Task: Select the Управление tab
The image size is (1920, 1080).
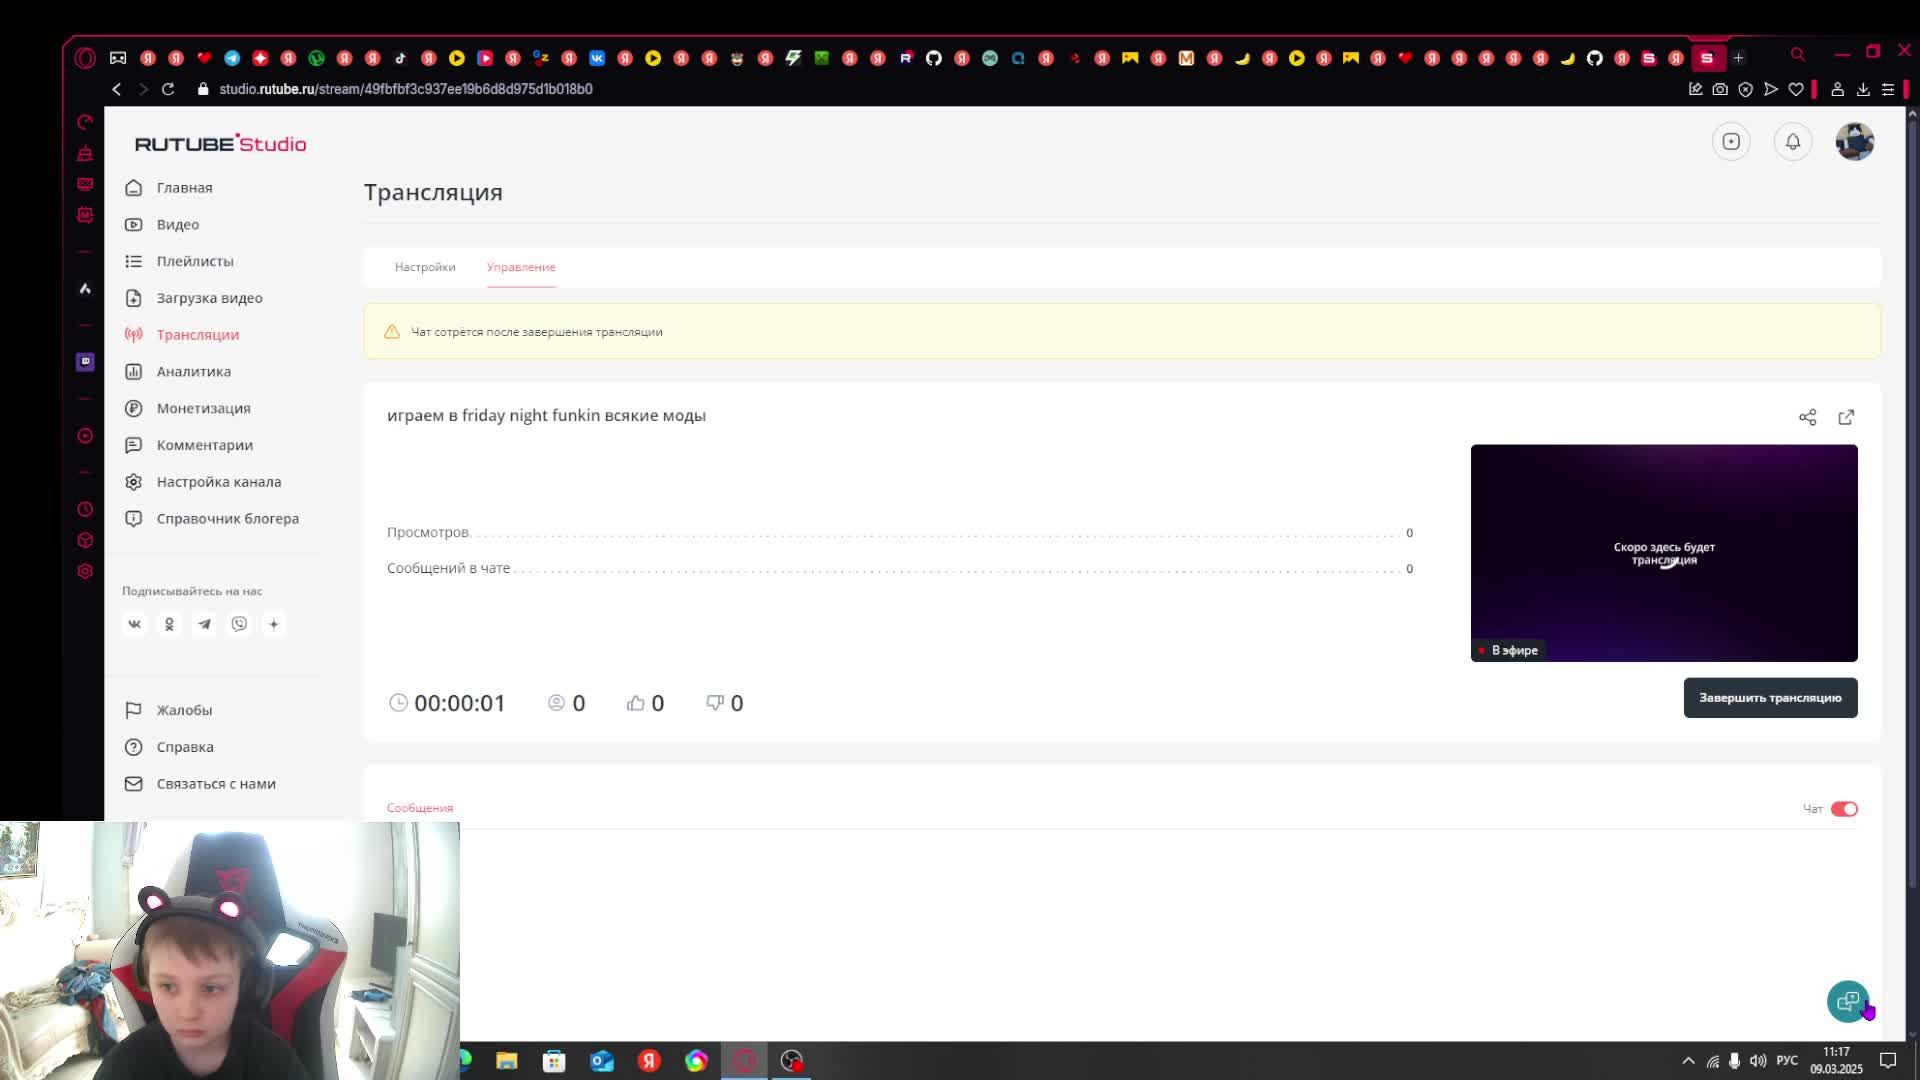Action: click(x=521, y=267)
